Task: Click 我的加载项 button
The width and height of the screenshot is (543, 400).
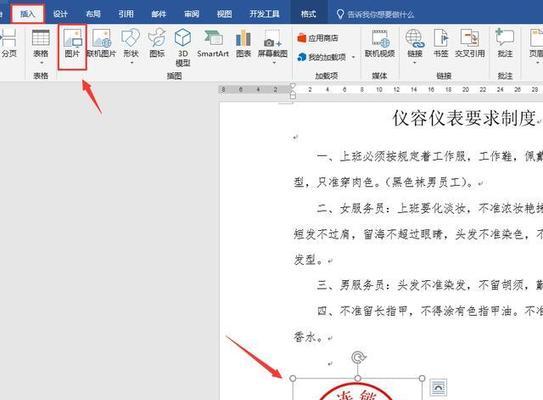Action: (322, 57)
